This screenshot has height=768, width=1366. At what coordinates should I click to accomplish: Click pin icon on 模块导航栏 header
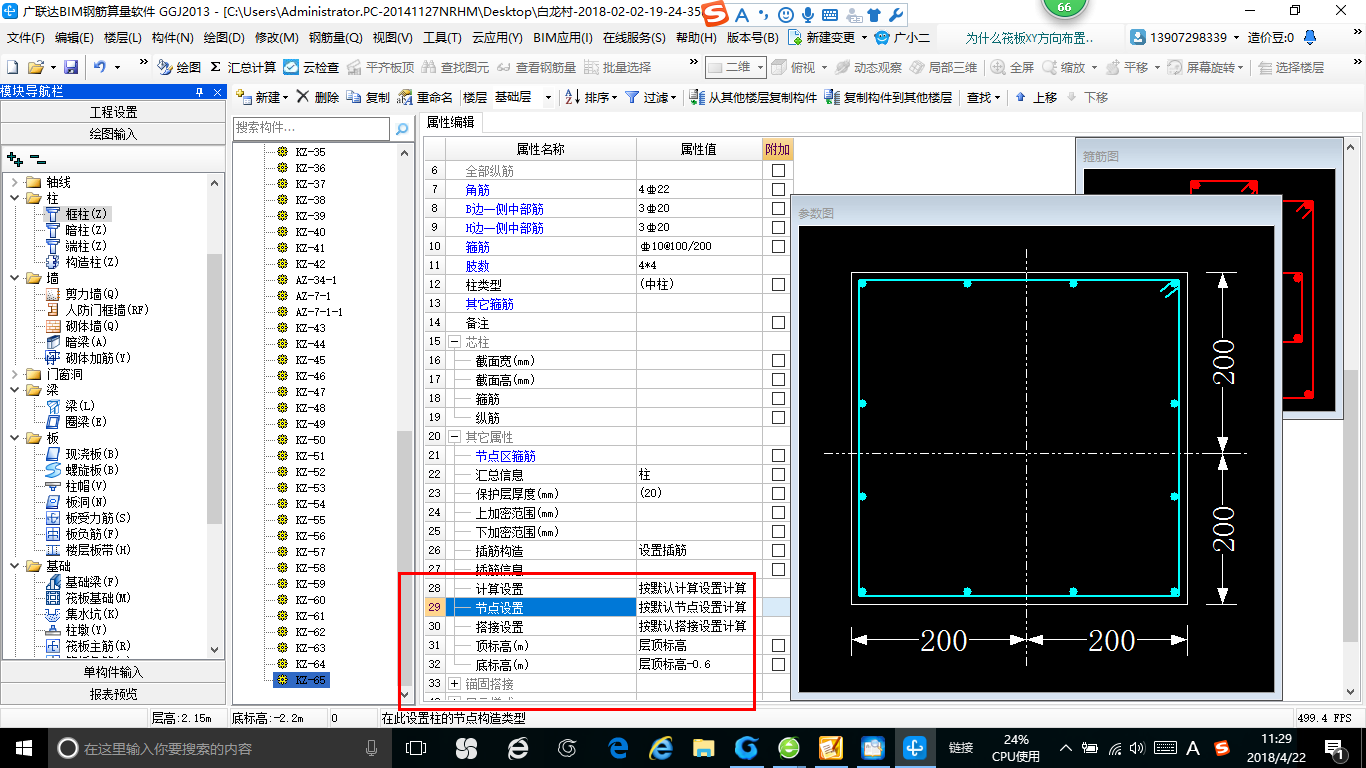point(199,91)
